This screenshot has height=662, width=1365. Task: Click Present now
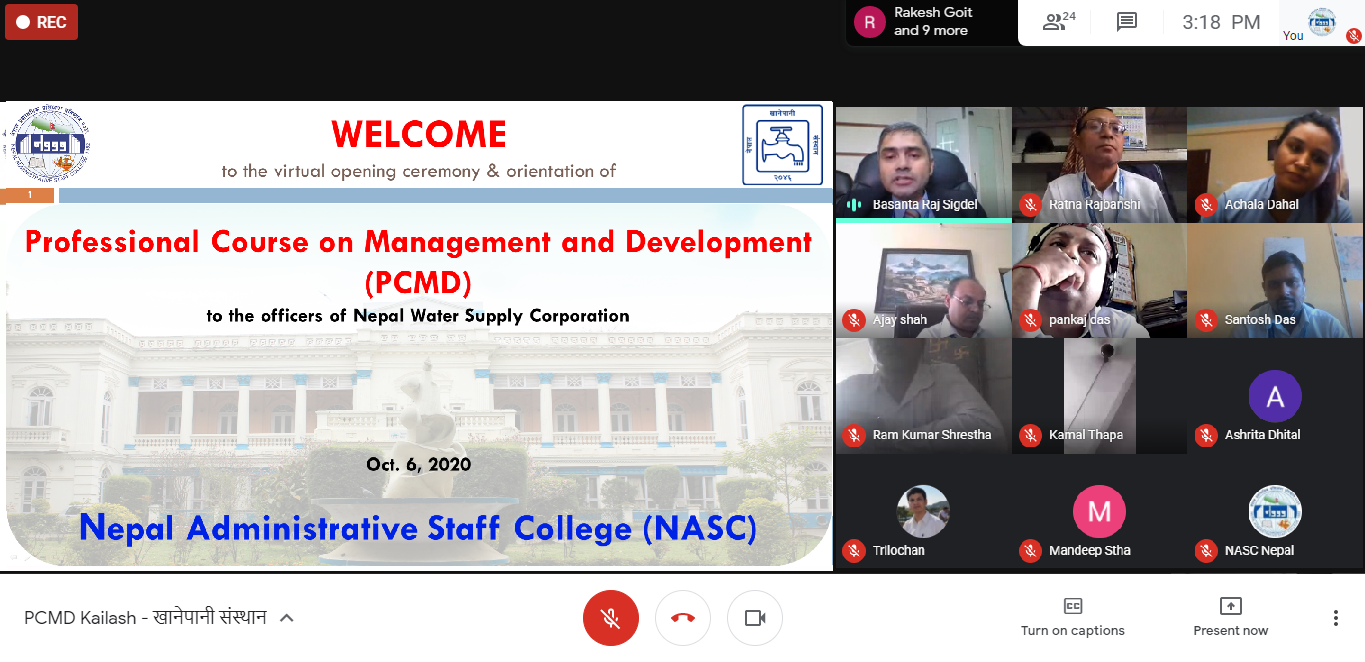pos(1230,617)
